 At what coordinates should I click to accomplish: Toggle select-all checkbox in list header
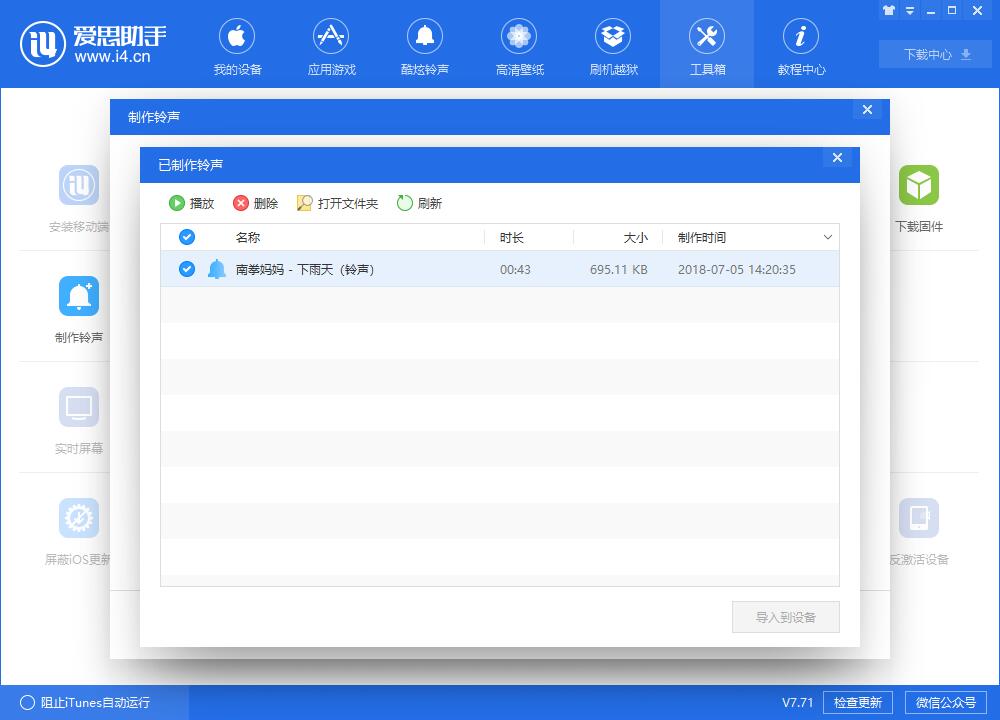tap(186, 237)
